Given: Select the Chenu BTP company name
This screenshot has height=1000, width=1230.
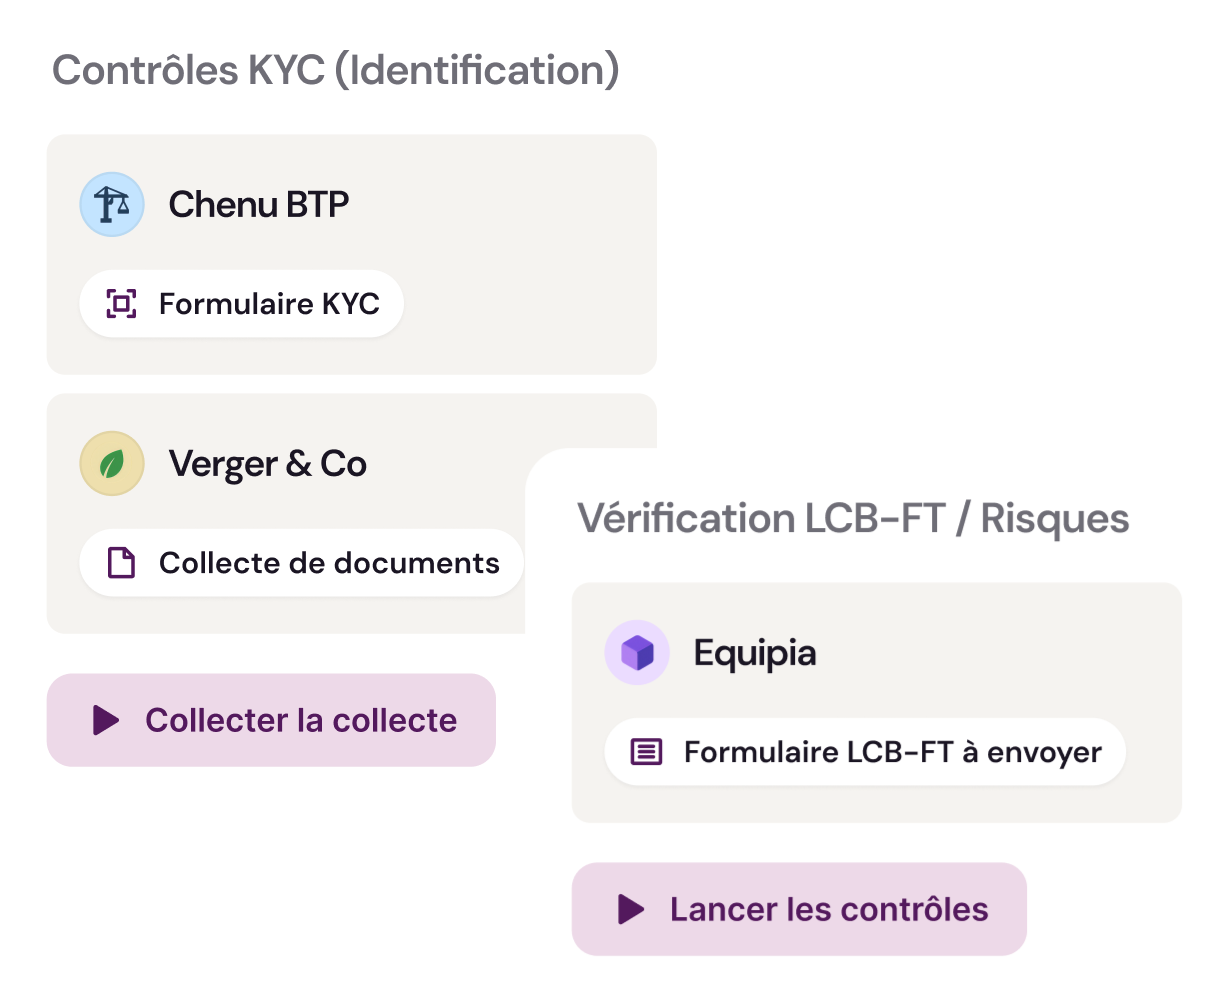Looking at the screenshot, I should tap(258, 204).
